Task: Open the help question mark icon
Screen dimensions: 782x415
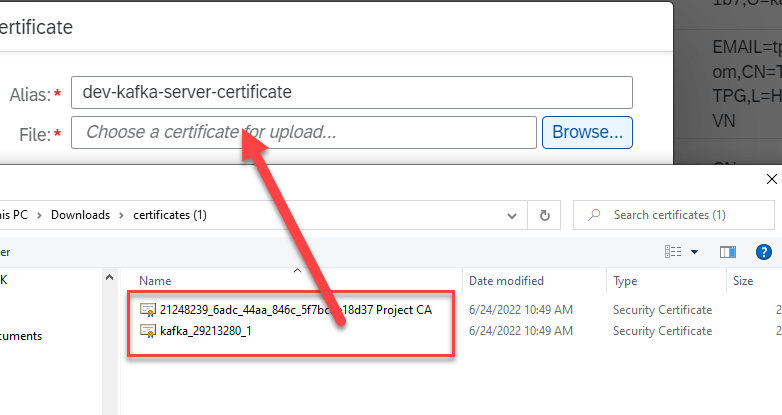Action: 764,252
